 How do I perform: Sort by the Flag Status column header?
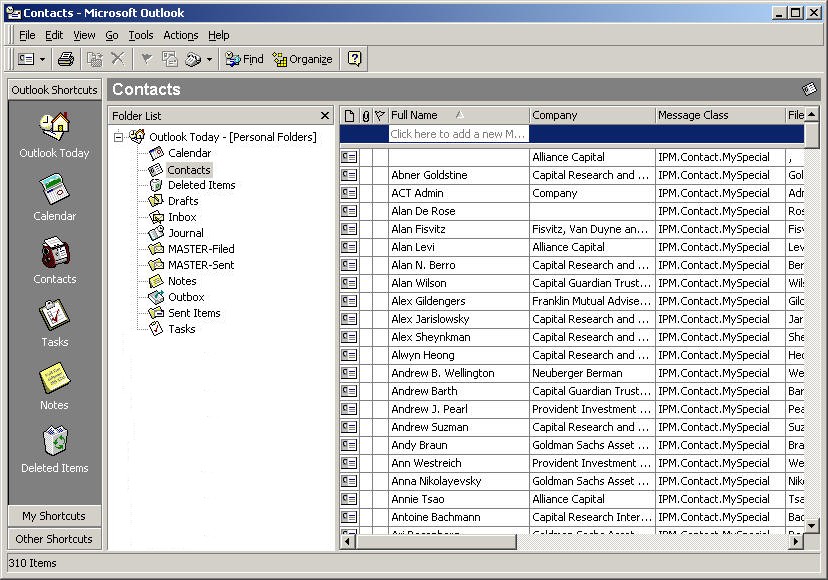(x=380, y=115)
